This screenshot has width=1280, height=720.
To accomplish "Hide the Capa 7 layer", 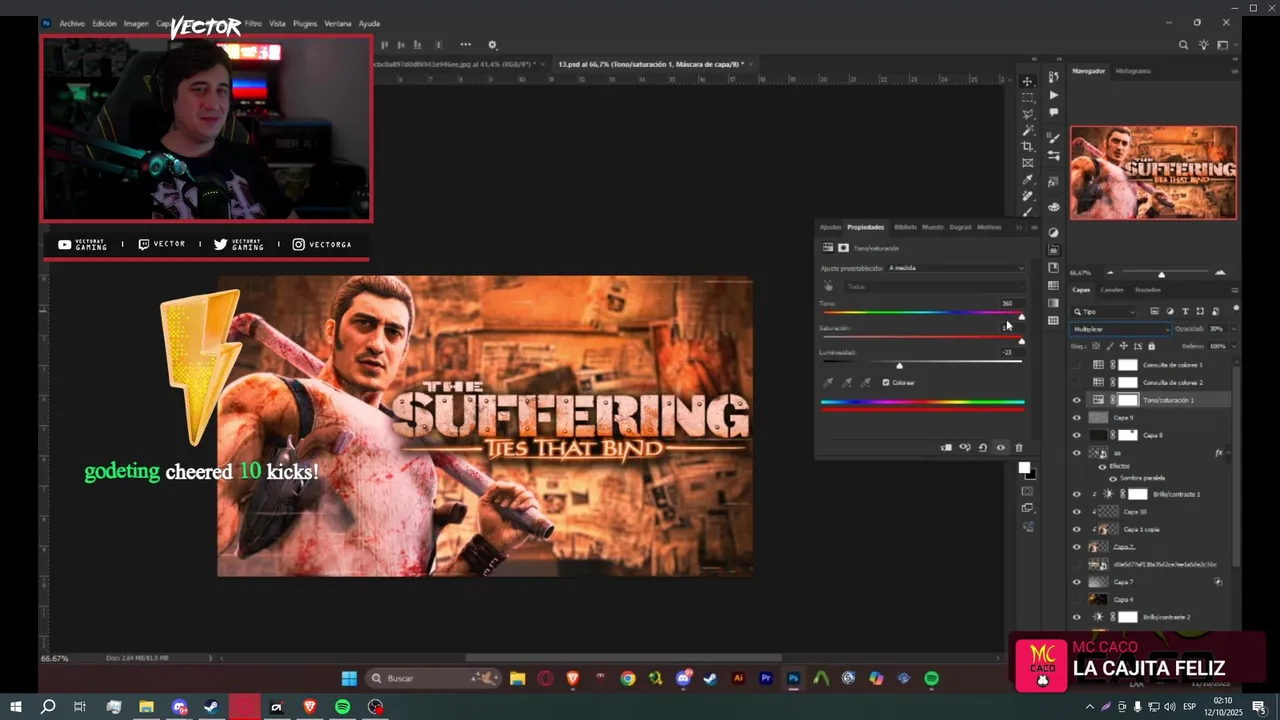I will [x=1077, y=582].
